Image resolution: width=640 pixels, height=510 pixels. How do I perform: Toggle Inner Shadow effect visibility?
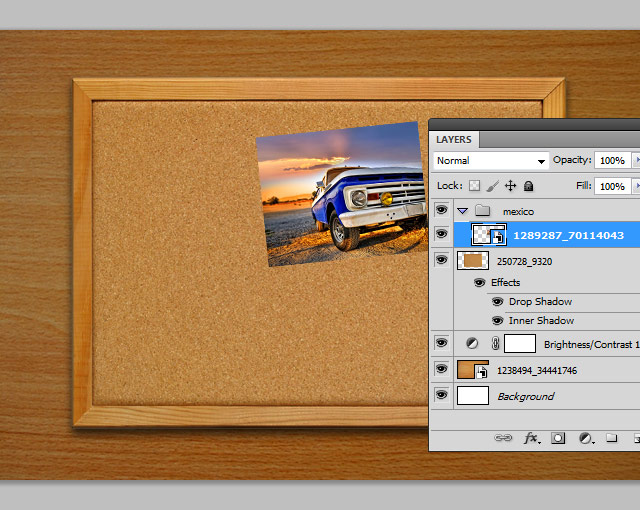(x=497, y=321)
